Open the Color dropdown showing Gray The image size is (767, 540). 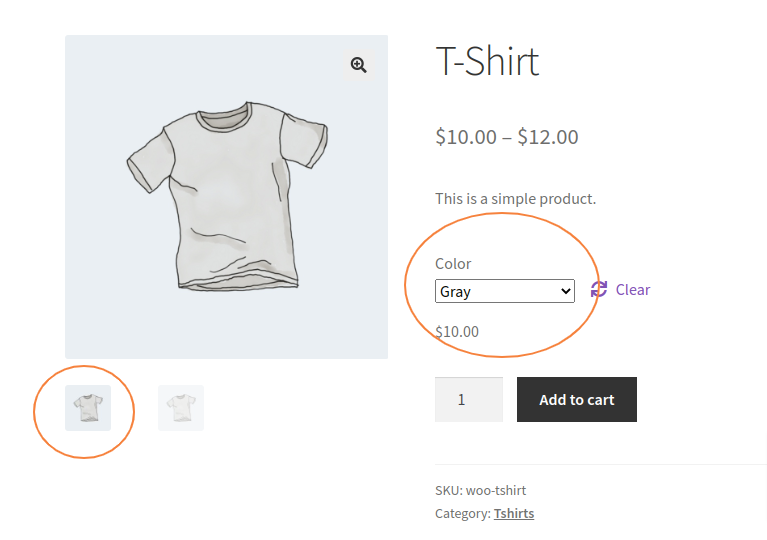(x=504, y=291)
